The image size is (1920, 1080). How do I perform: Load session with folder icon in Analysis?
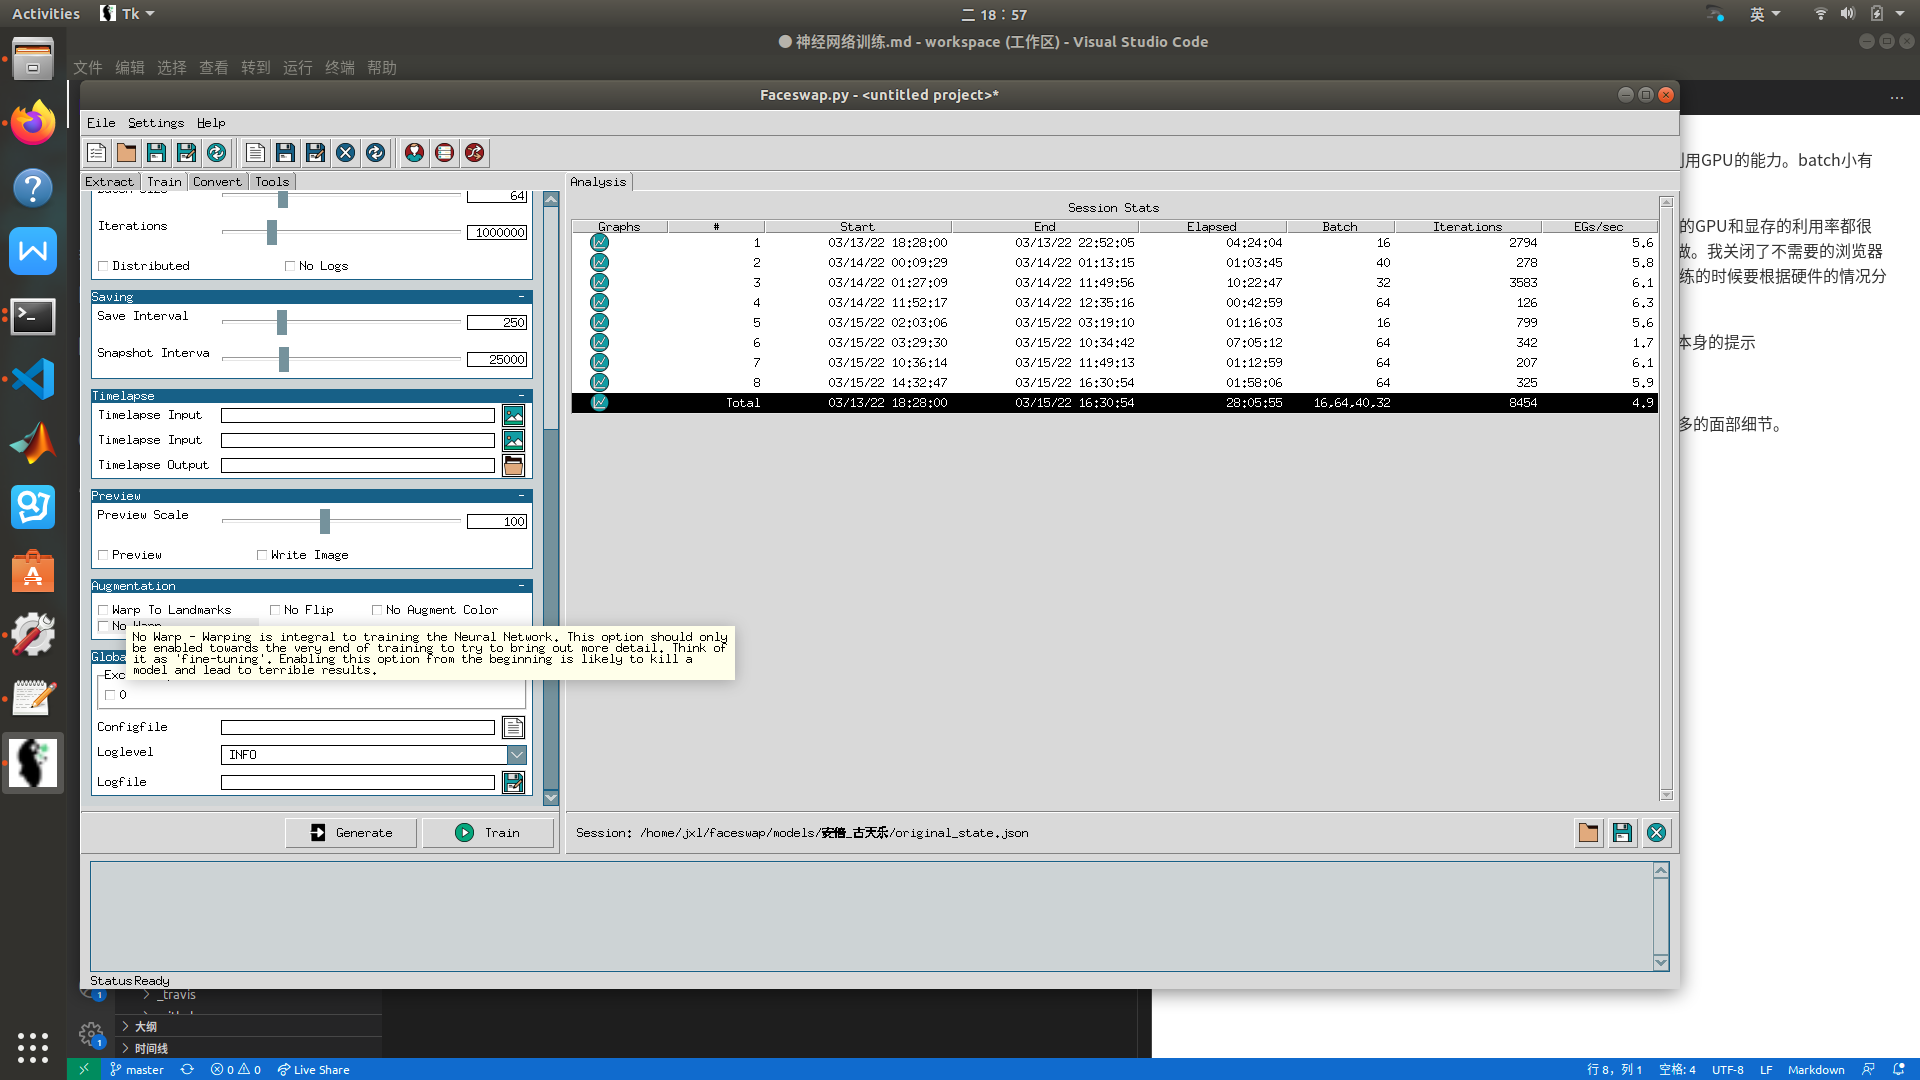pos(1588,833)
